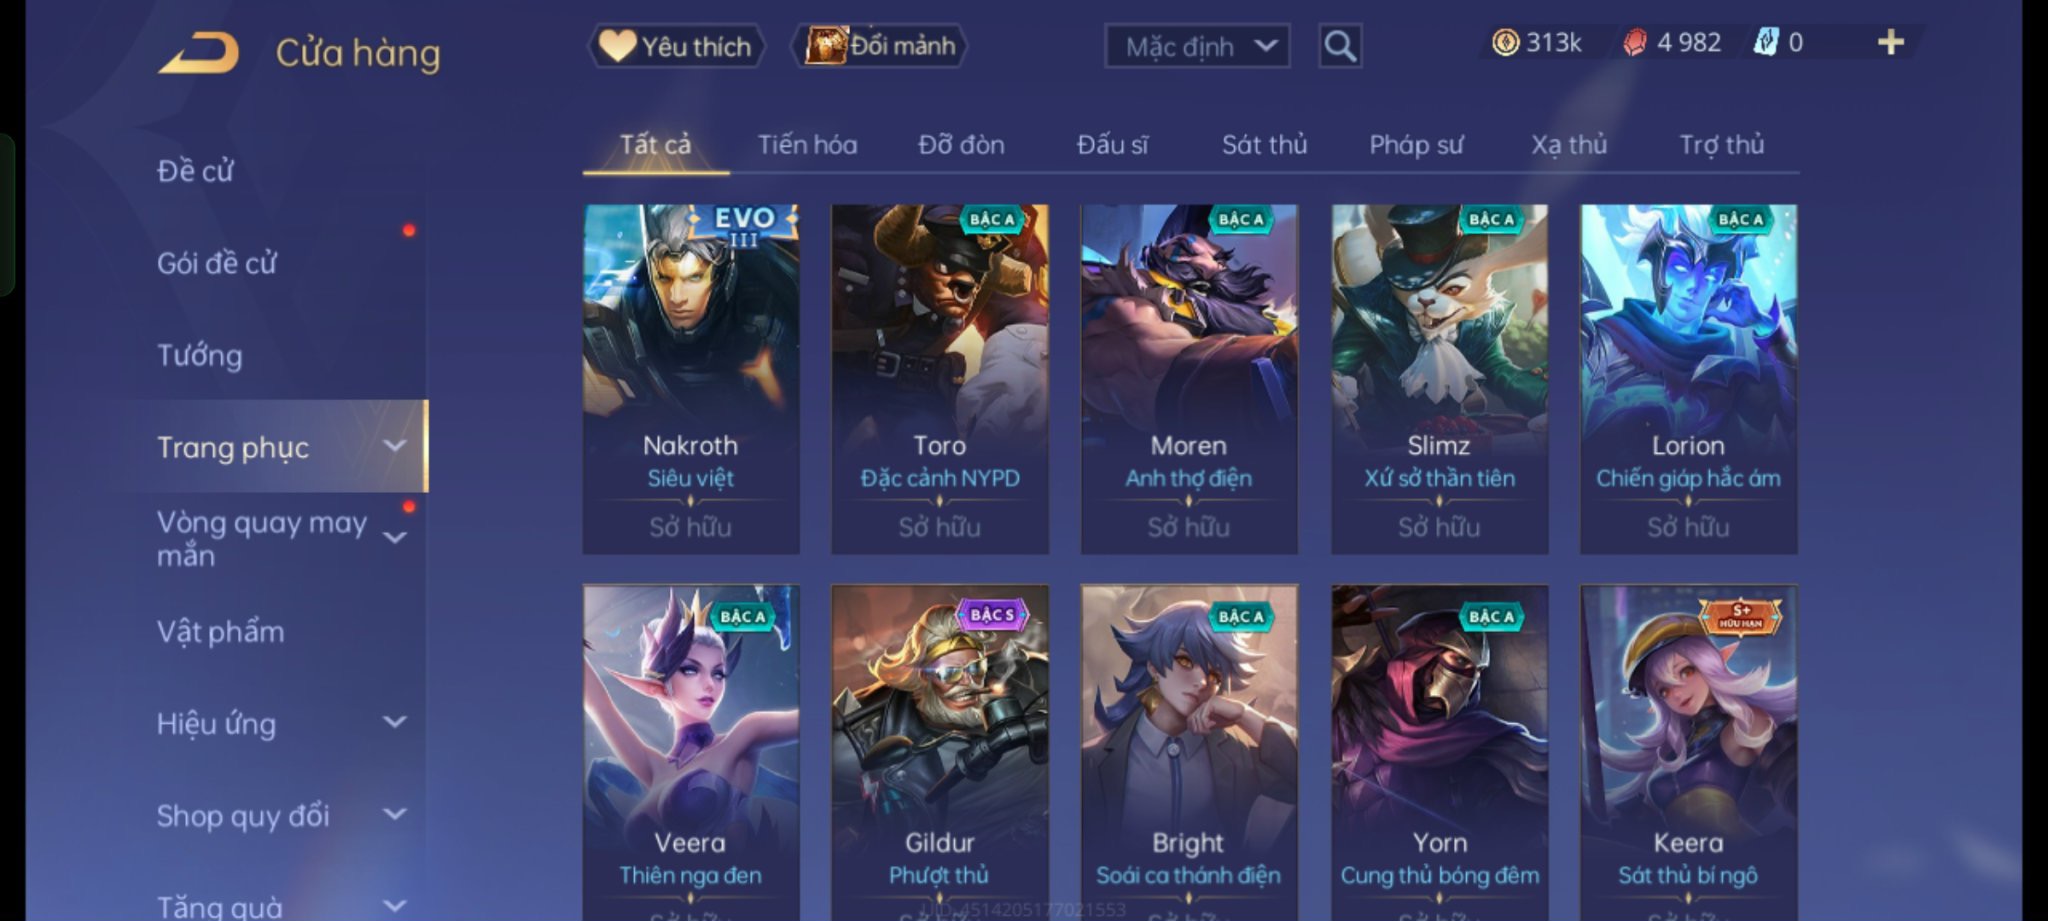This screenshot has height=921, width=2048.
Task: Tap the back arrow beside Cửa hàng
Action: pyautogui.click(x=199, y=52)
